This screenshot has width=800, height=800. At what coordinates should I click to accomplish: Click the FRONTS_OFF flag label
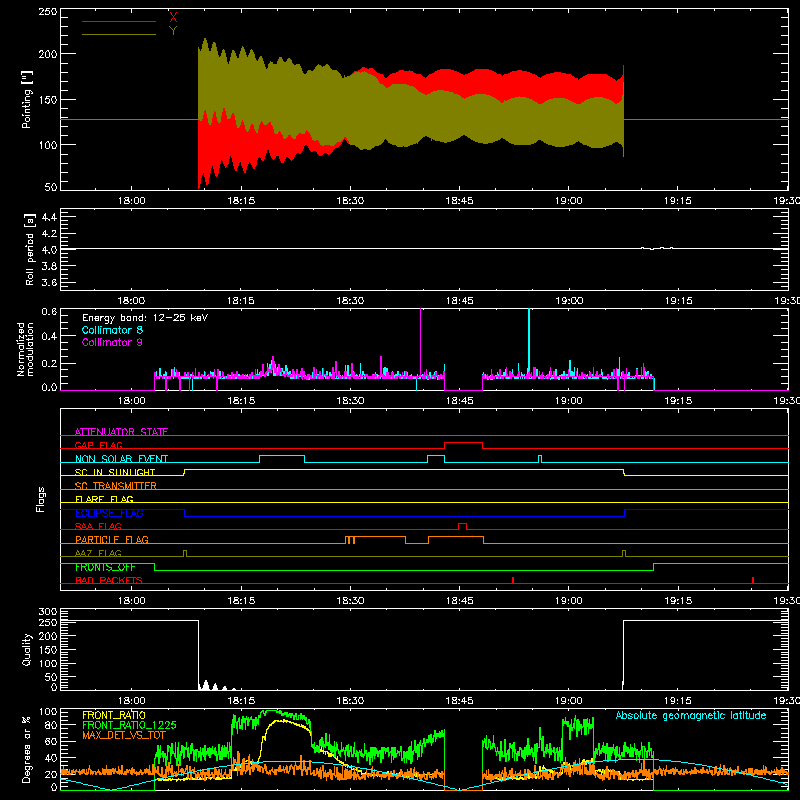pyautogui.click(x=105, y=567)
